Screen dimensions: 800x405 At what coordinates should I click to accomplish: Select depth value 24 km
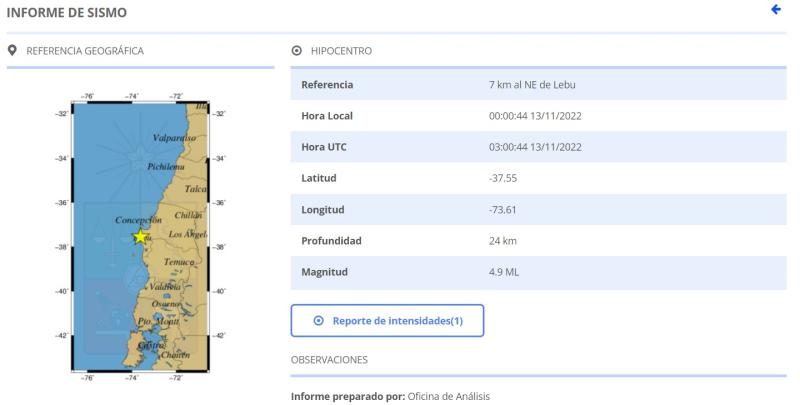503,241
